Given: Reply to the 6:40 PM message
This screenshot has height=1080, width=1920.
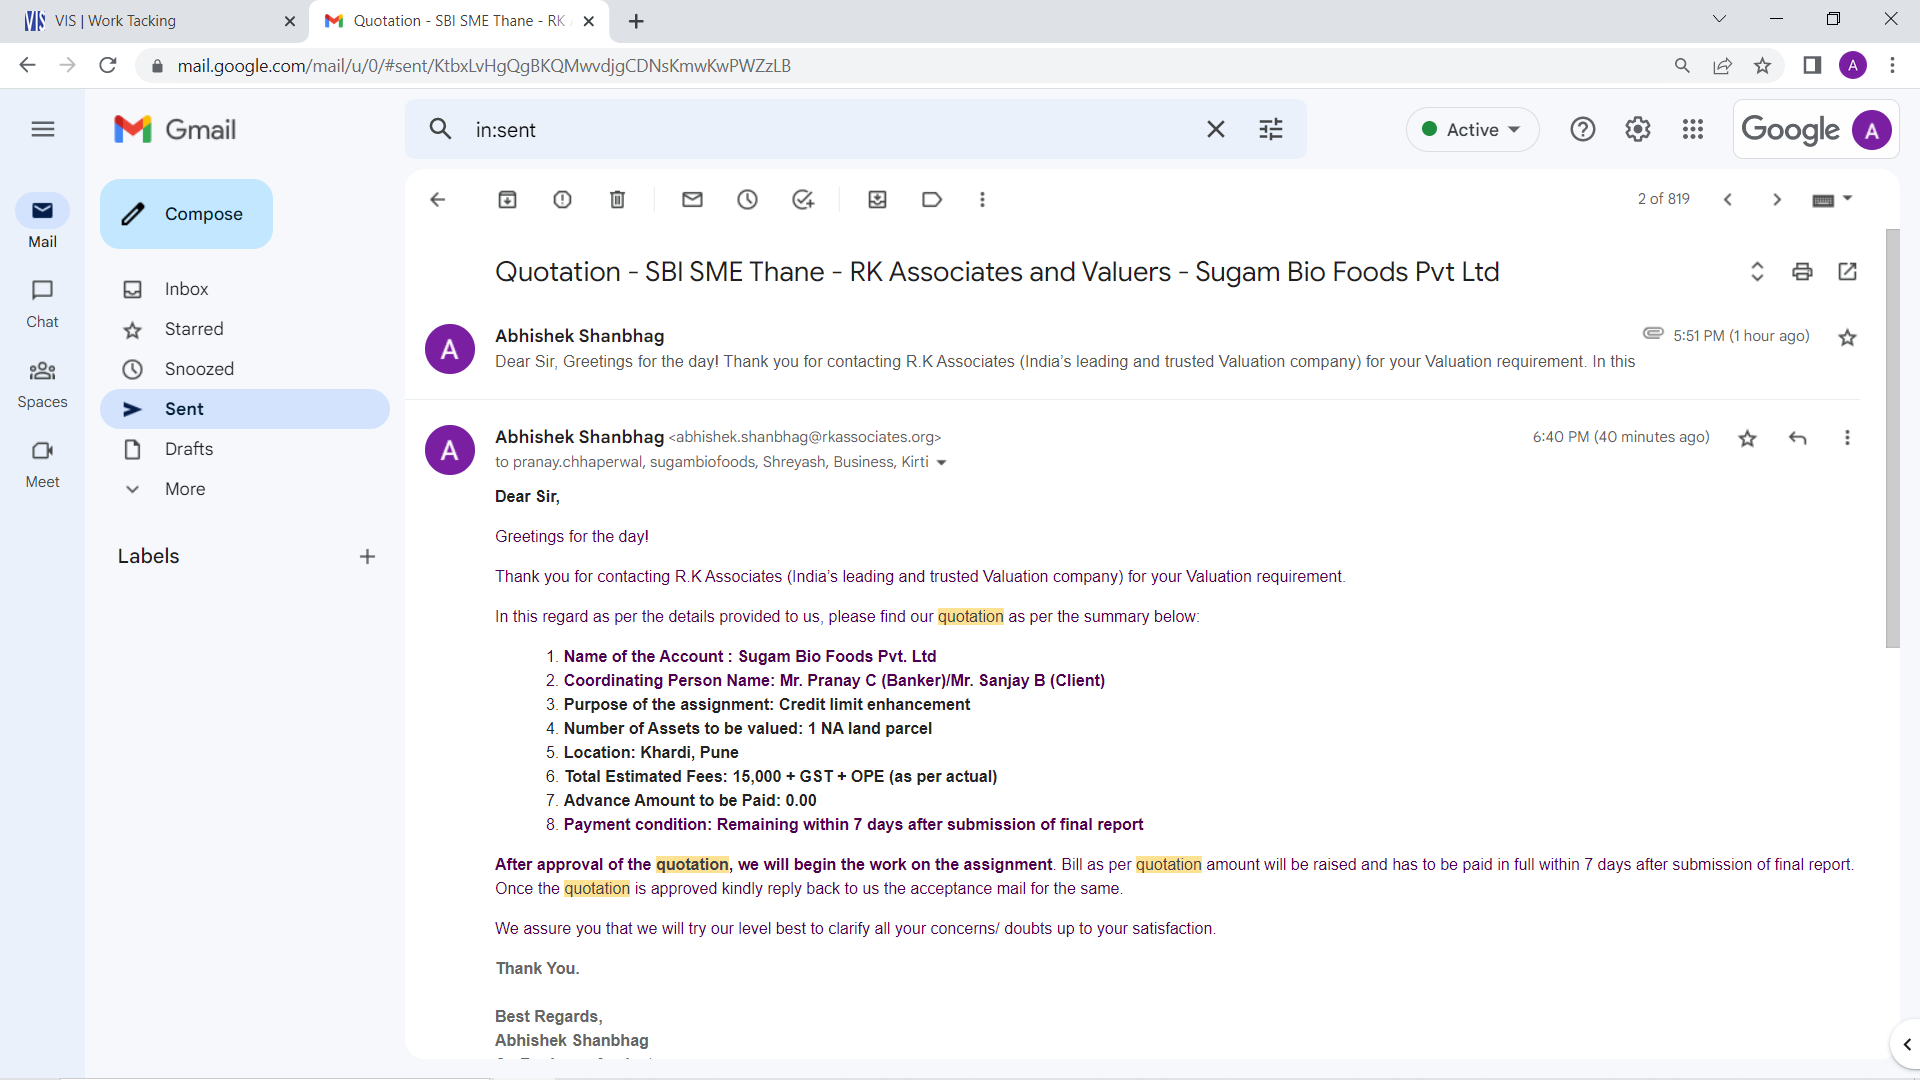Looking at the screenshot, I should pos(1798,438).
